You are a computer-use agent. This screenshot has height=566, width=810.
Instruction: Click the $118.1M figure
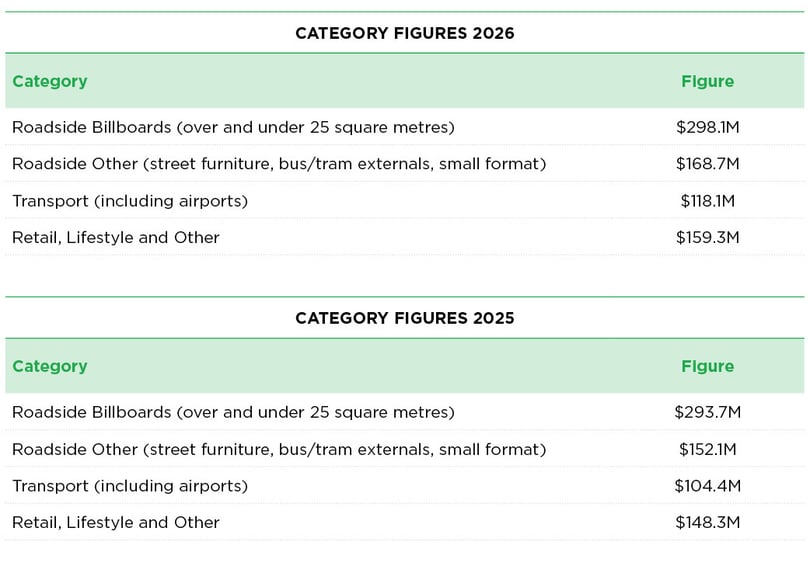708,200
